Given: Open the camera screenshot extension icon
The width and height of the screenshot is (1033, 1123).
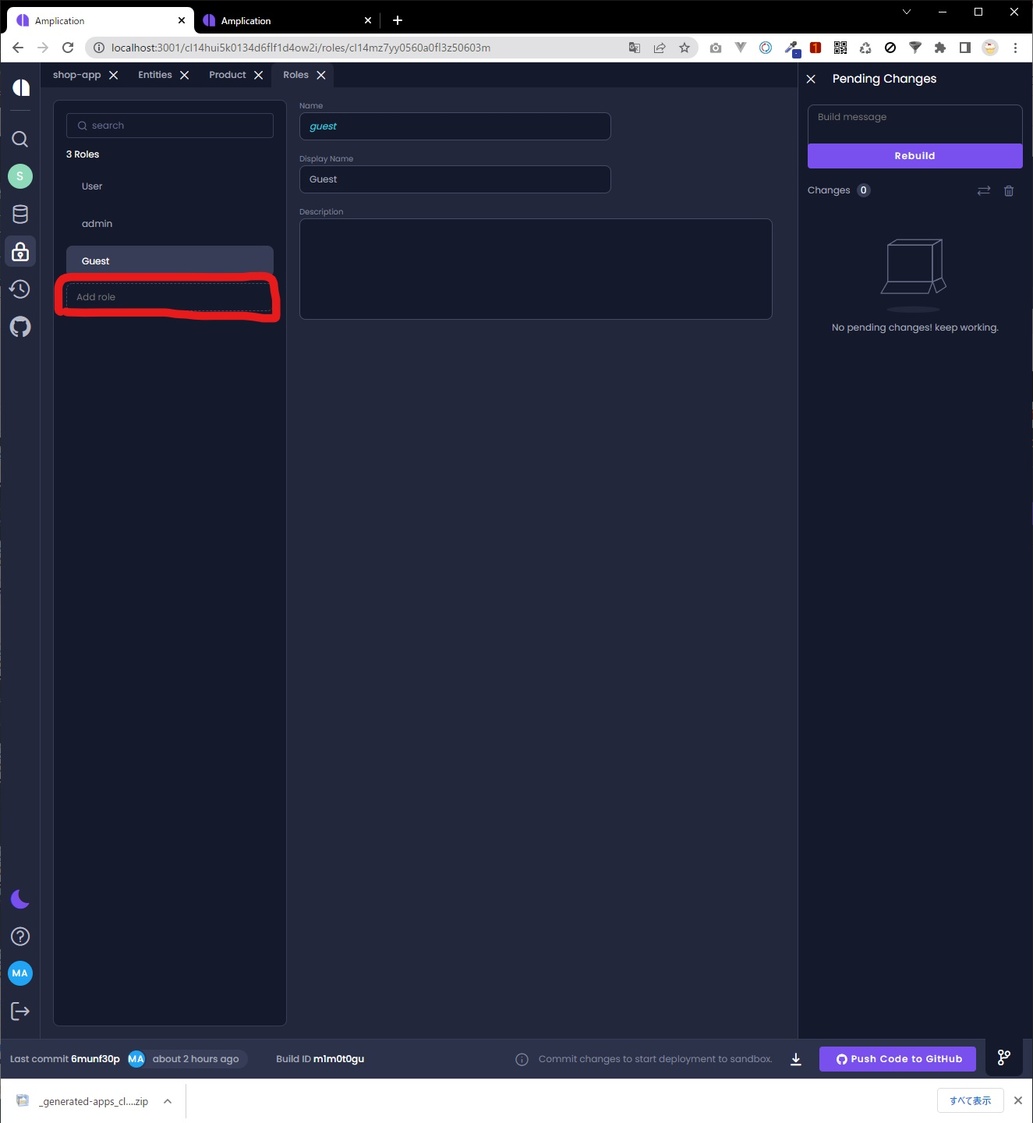Looking at the screenshot, I should [716, 48].
